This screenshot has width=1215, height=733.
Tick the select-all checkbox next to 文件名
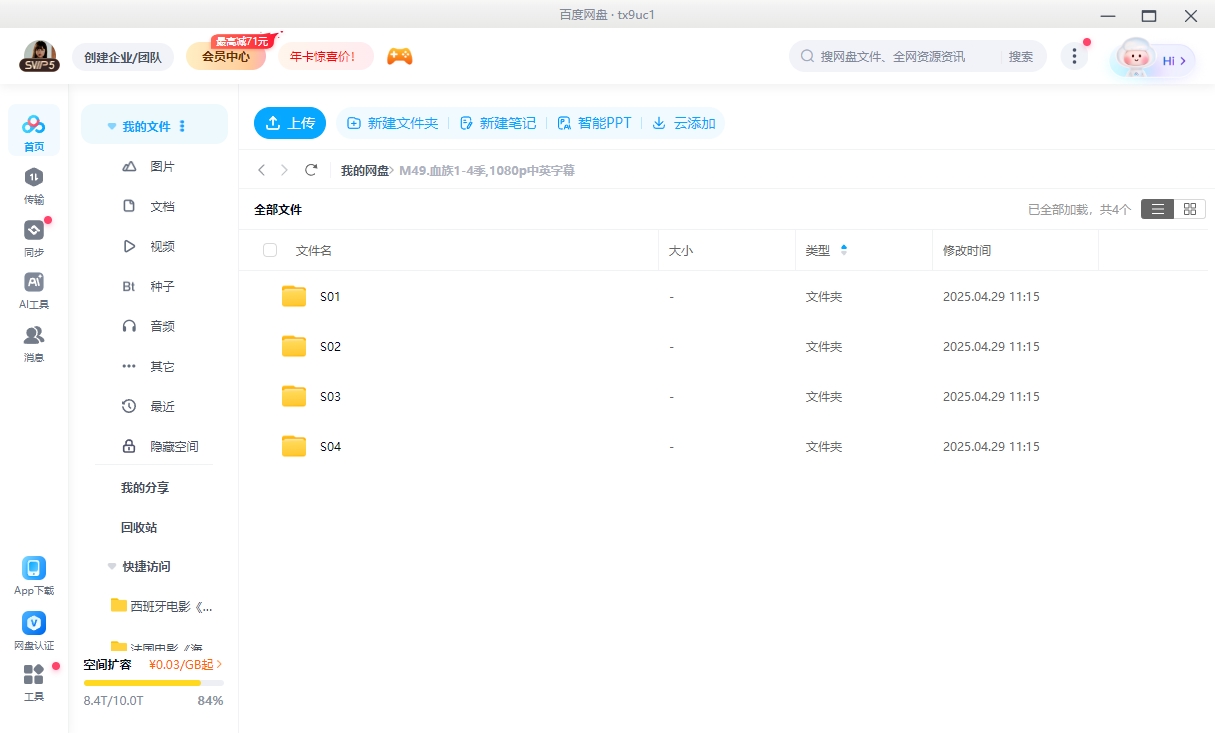[270, 250]
